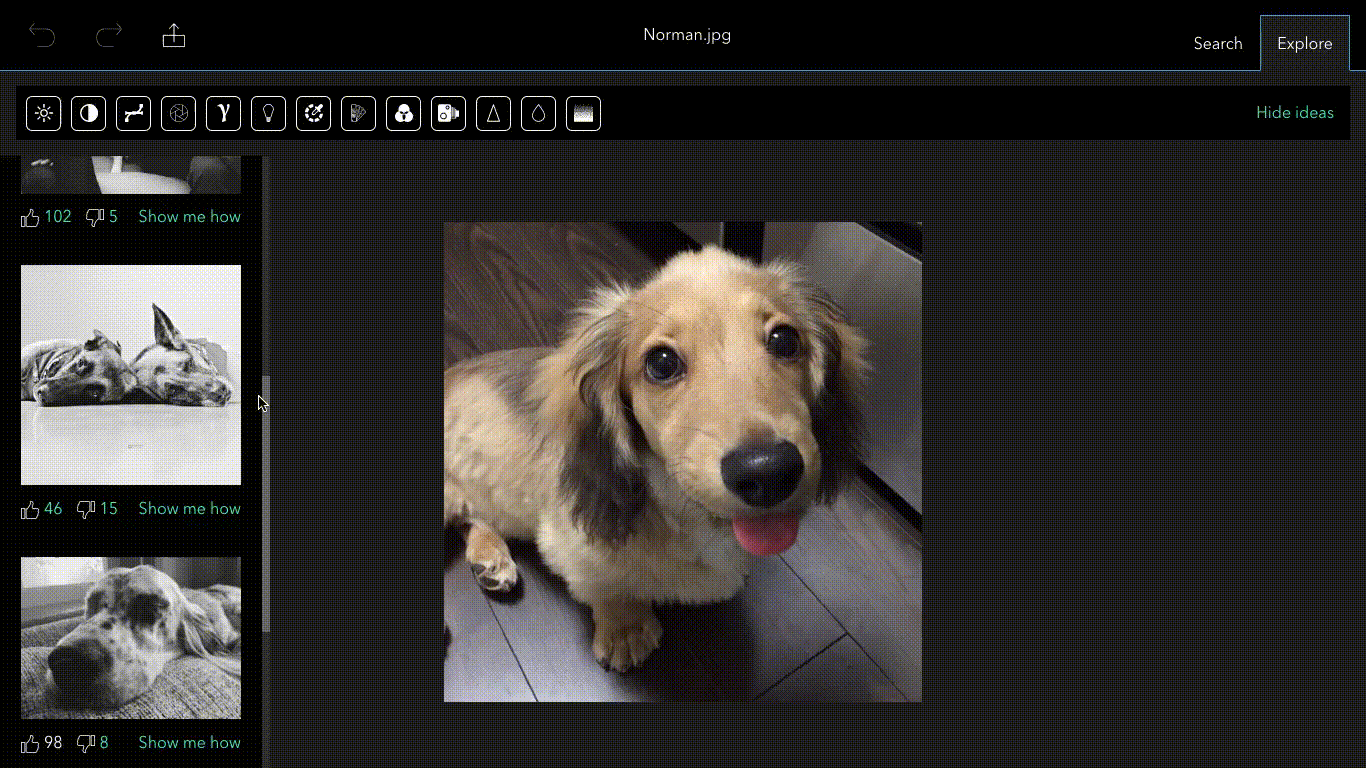
Task: Open the contrast adjustment tool
Action: coord(88,113)
